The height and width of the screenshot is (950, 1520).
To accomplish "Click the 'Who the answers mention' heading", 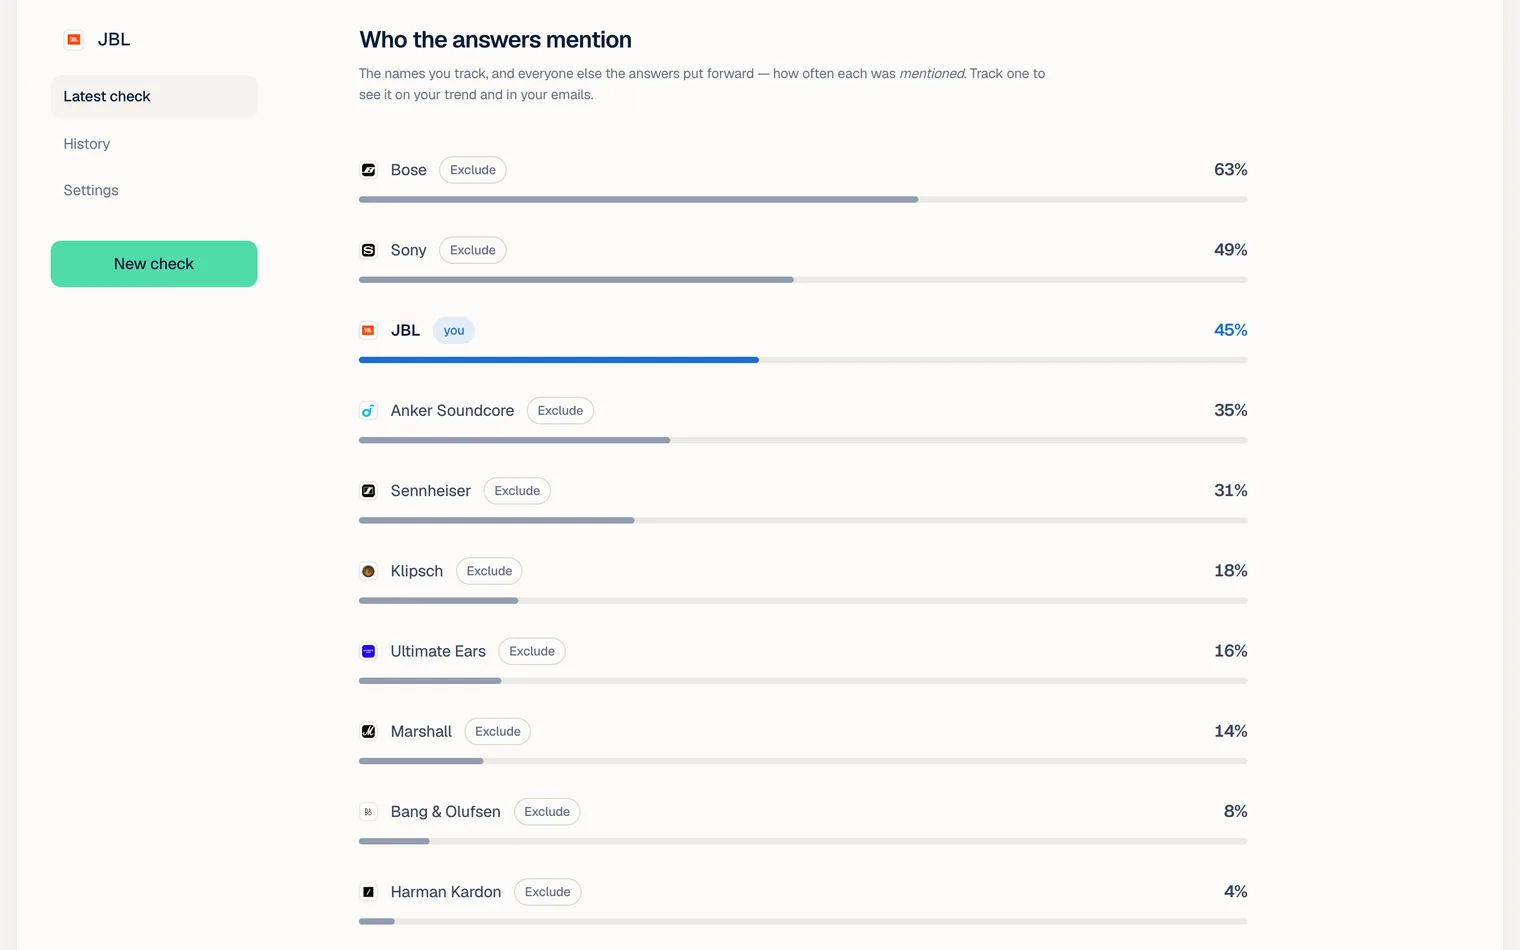I will (495, 40).
